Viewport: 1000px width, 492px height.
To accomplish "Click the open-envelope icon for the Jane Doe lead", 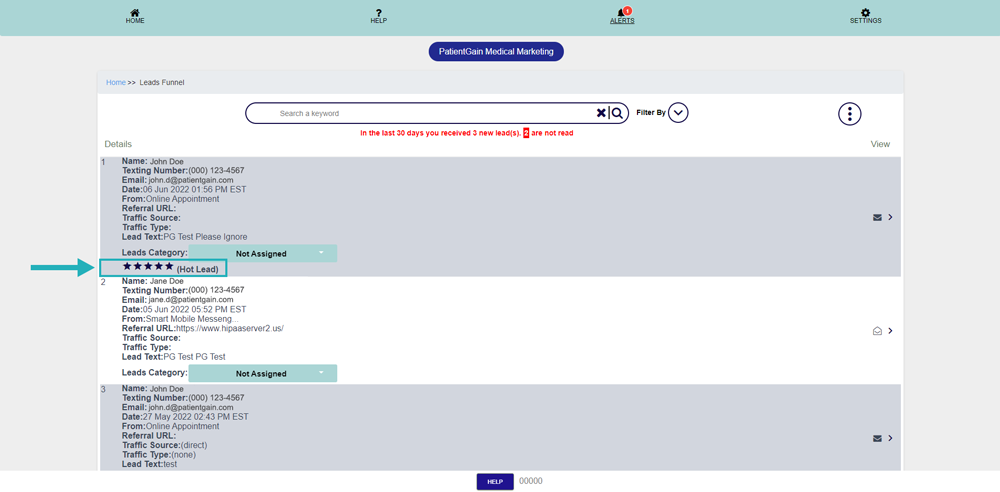I will (877, 331).
